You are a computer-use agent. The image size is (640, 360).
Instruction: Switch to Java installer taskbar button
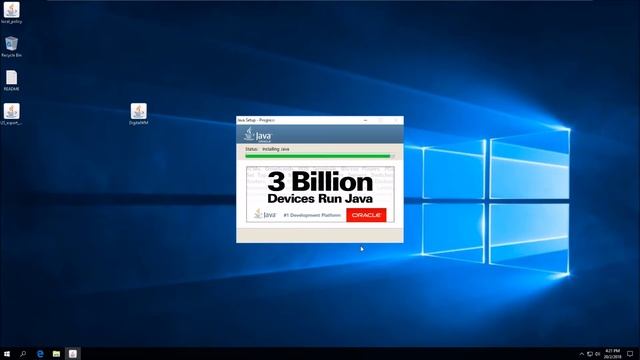click(73, 354)
